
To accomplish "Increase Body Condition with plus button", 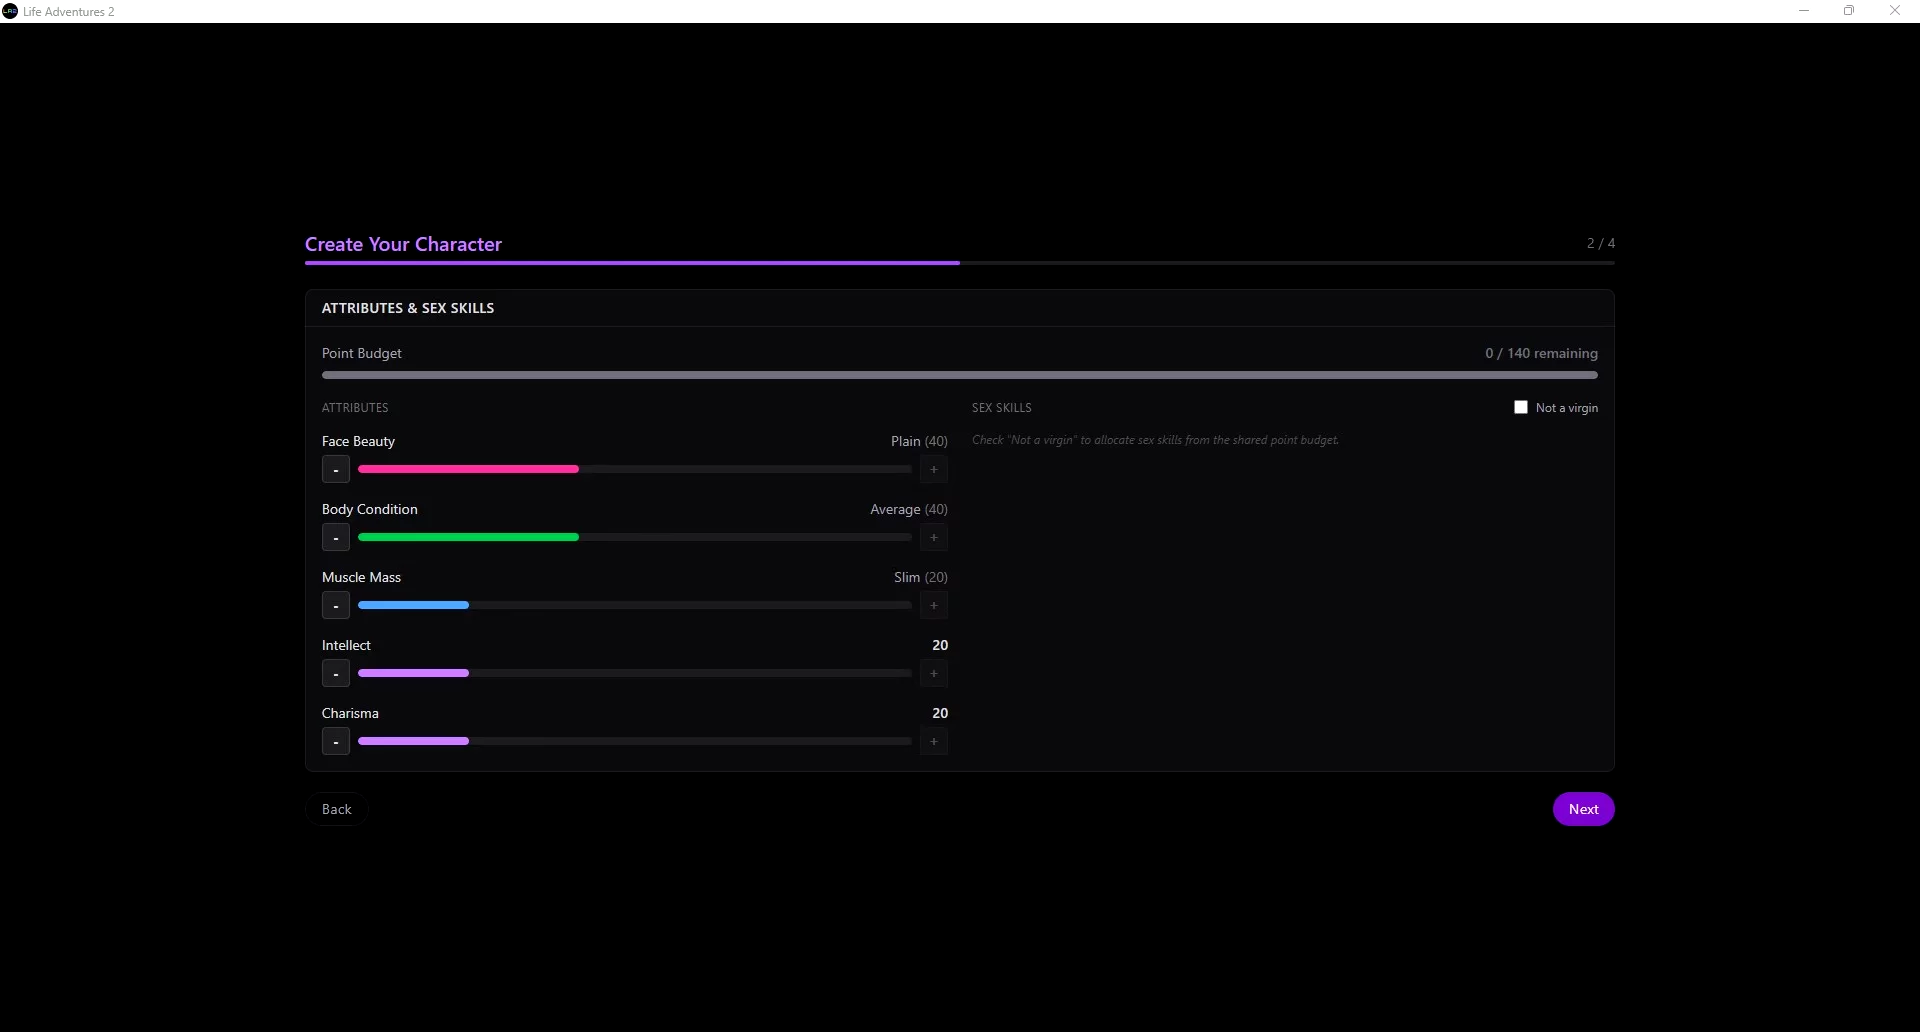I will tap(934, 537).
